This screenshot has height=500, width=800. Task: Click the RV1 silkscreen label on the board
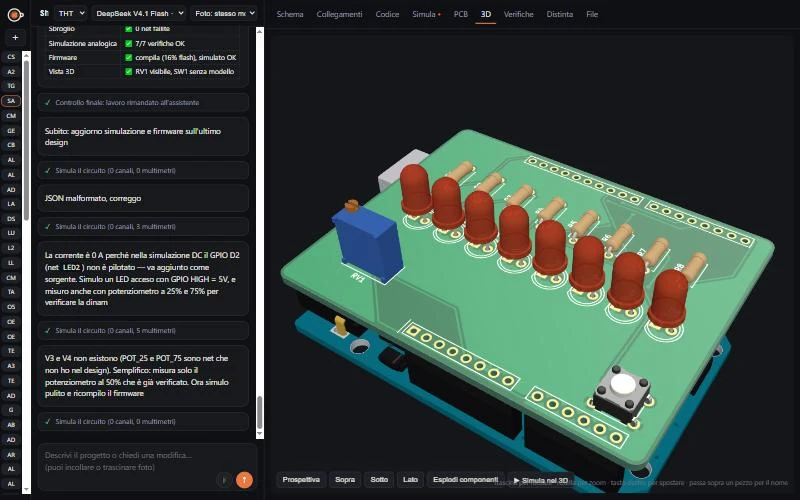(358, 279)
